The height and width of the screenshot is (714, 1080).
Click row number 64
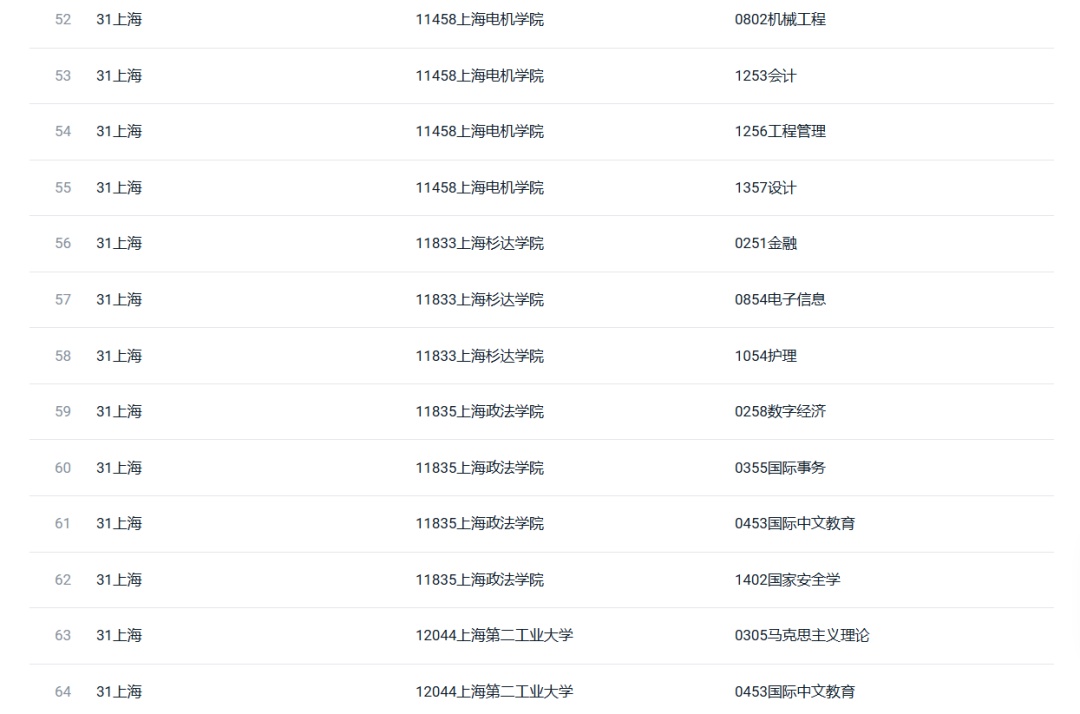[63, 692]
